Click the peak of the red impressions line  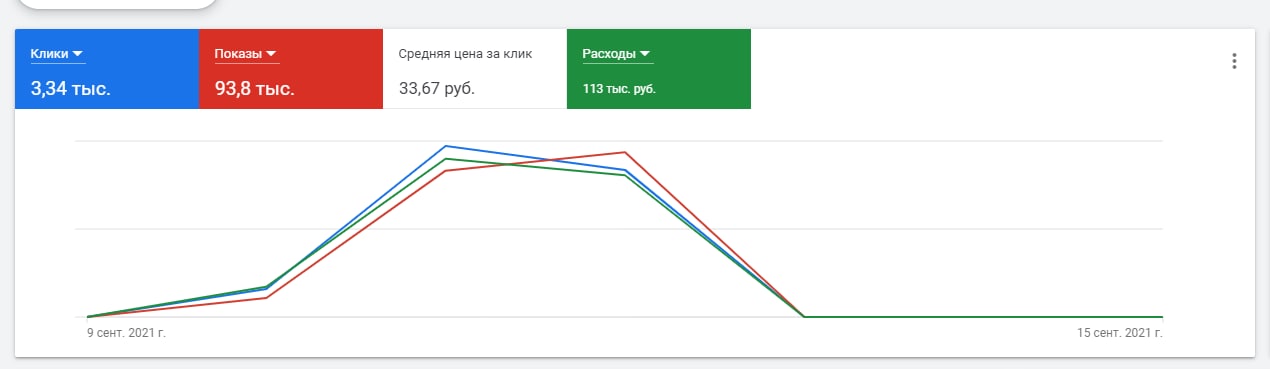point(625,152)
